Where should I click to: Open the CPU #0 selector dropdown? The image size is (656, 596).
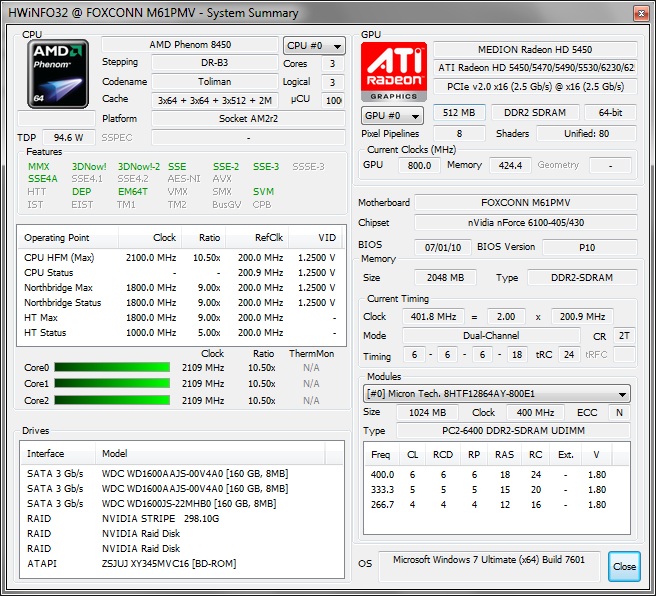click(x=314, y=46)
